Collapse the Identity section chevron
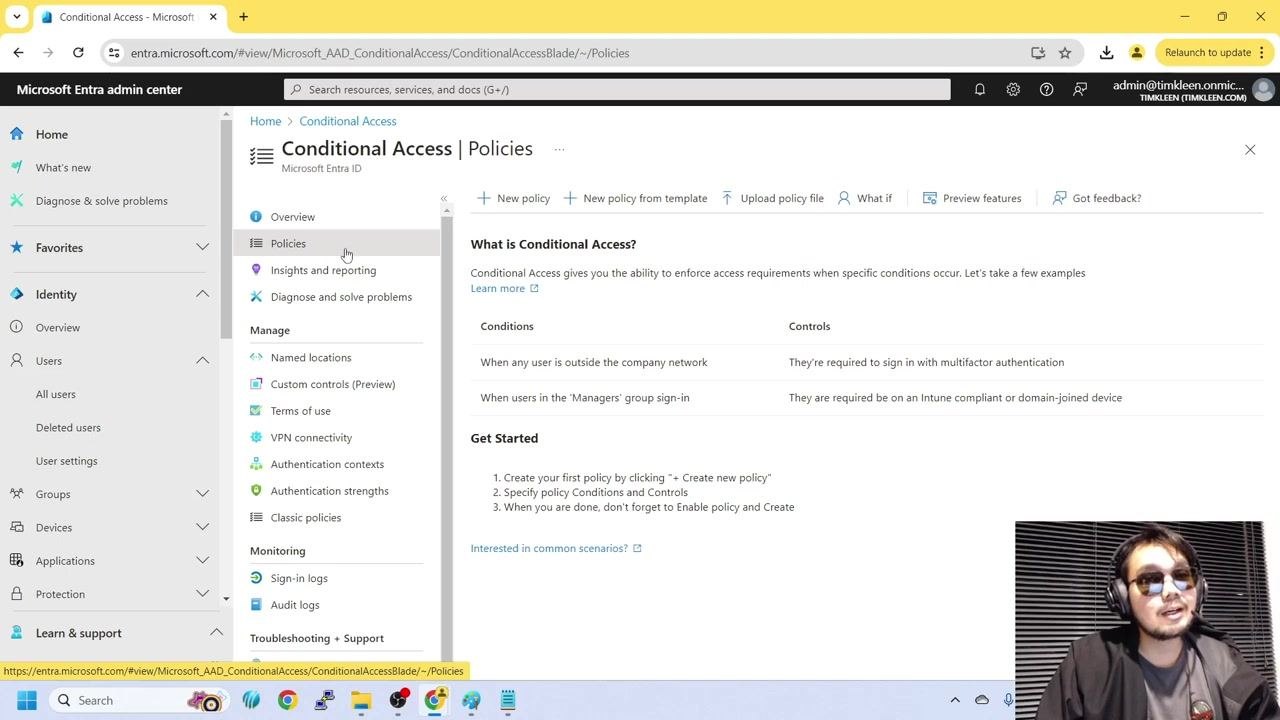 pyautogui.click(x=202, y=294)
